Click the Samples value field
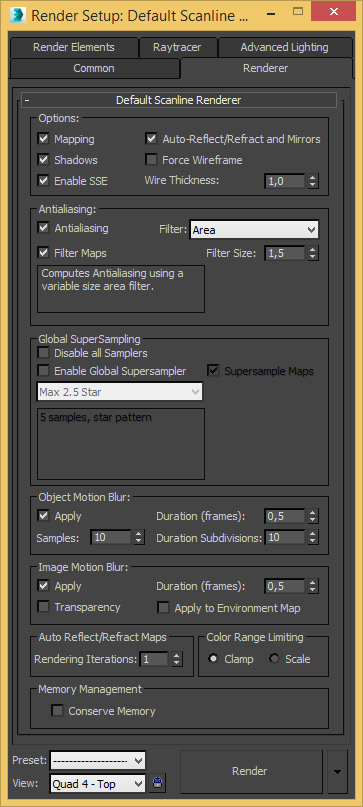Screen dimensions: 363x807 point(111,538)
